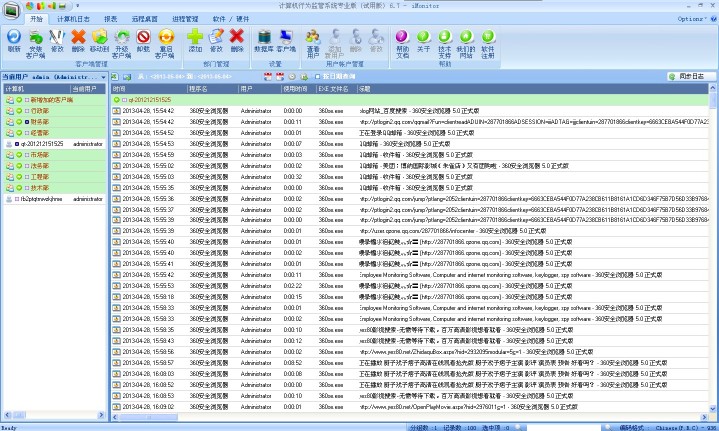Click the log table vertical scrollbar down arrow
Screen dimensions: 719x431
[713, 409]
